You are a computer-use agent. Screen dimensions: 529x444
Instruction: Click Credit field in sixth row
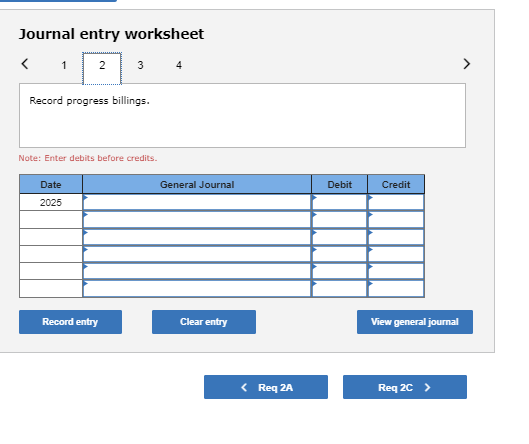396,288
